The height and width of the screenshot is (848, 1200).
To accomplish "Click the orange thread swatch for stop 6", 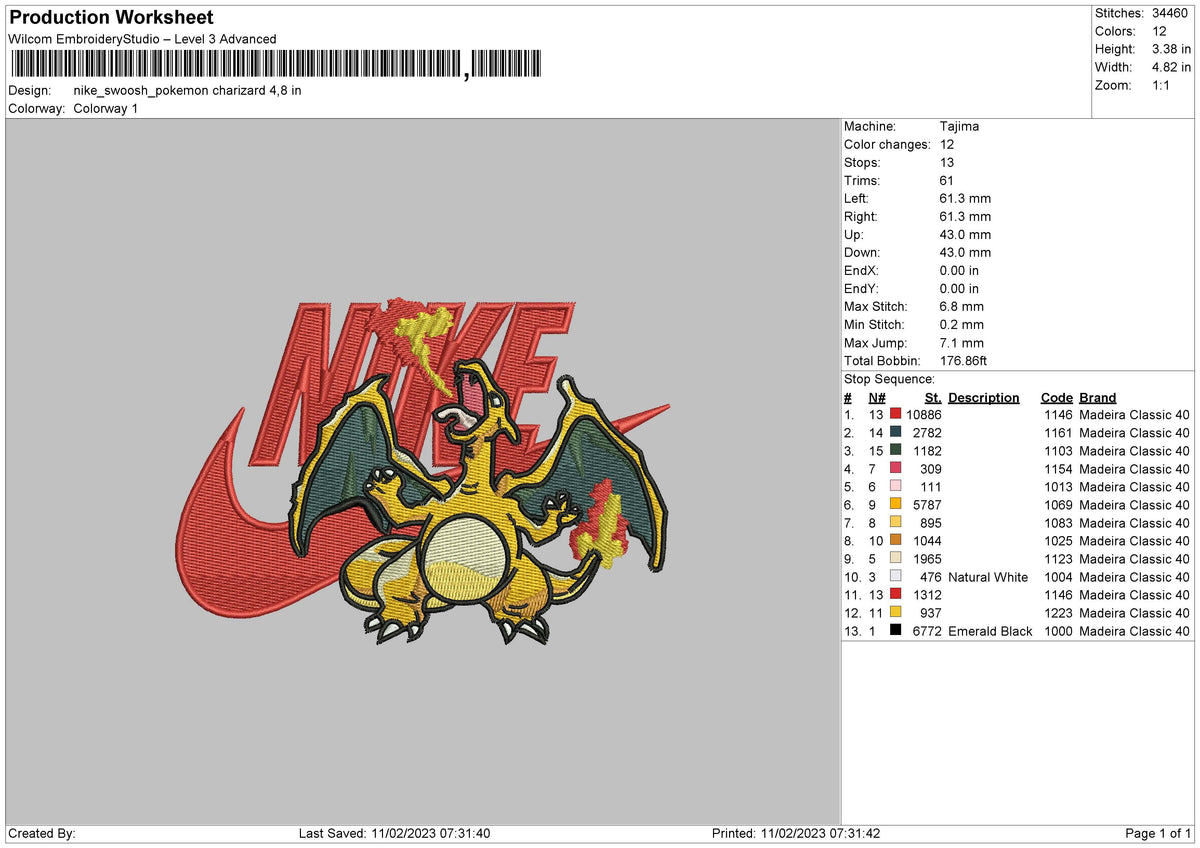I will 893,505.
